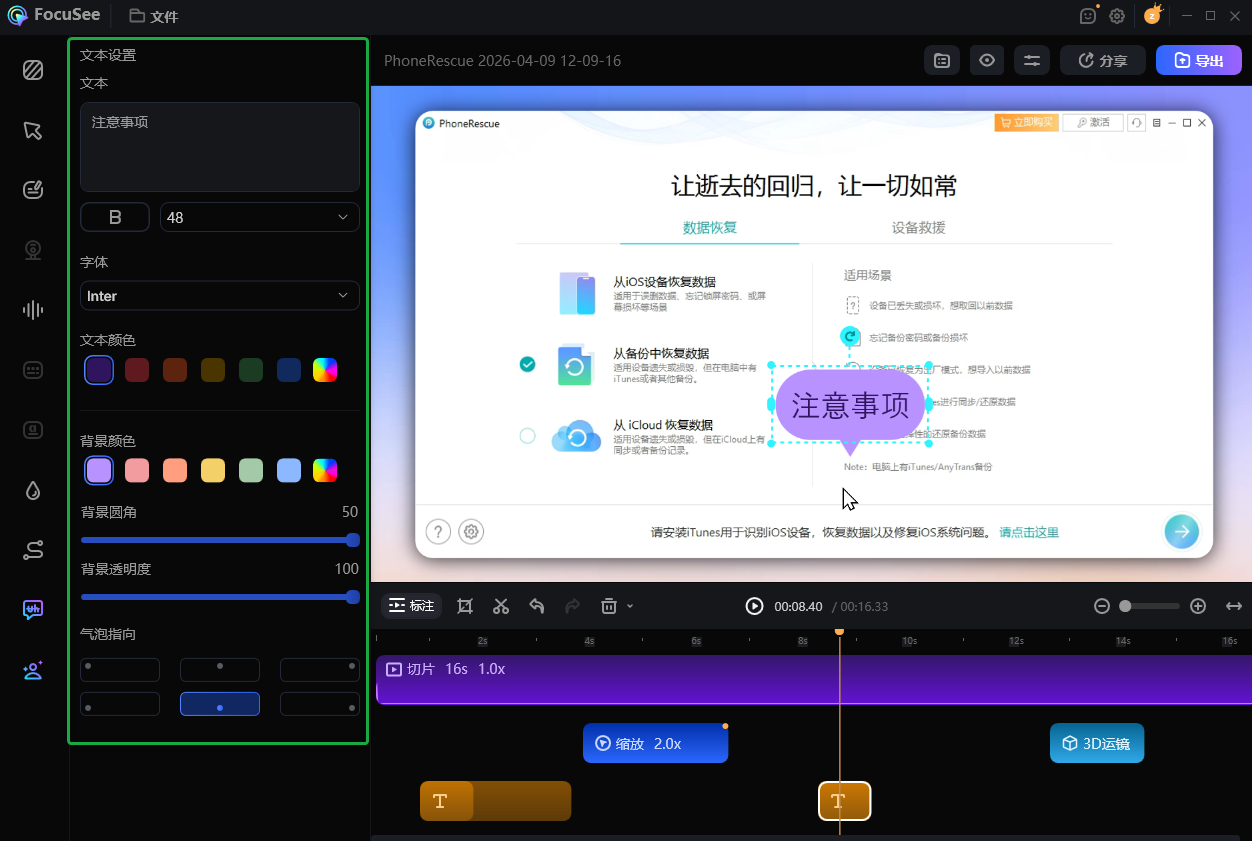Click the redo arrow
1252x841 pixels.
click(573, 606)
